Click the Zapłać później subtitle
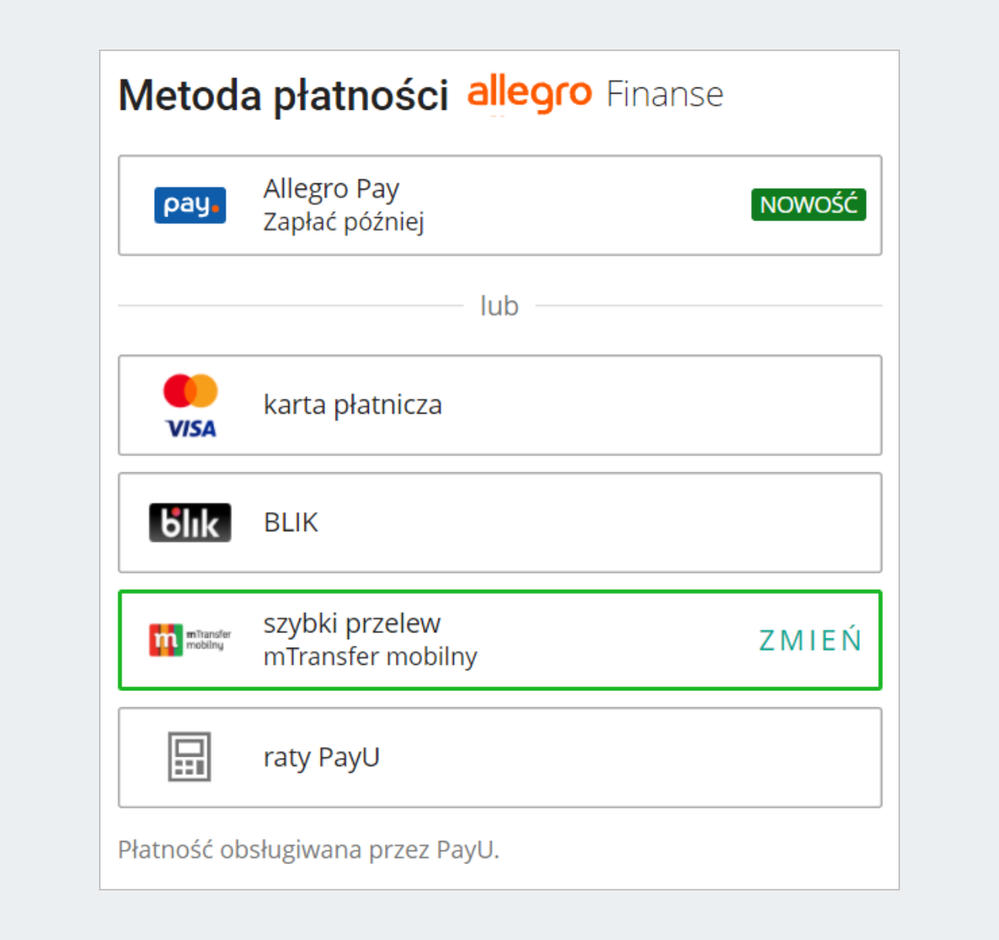 pos(343,222)
